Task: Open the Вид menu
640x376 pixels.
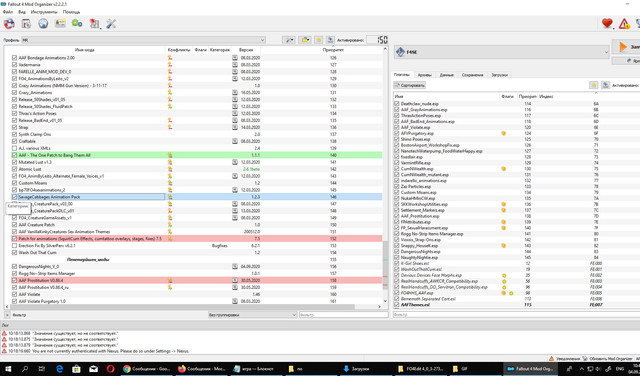Action: pyautogui.click(x=22, y=12)
